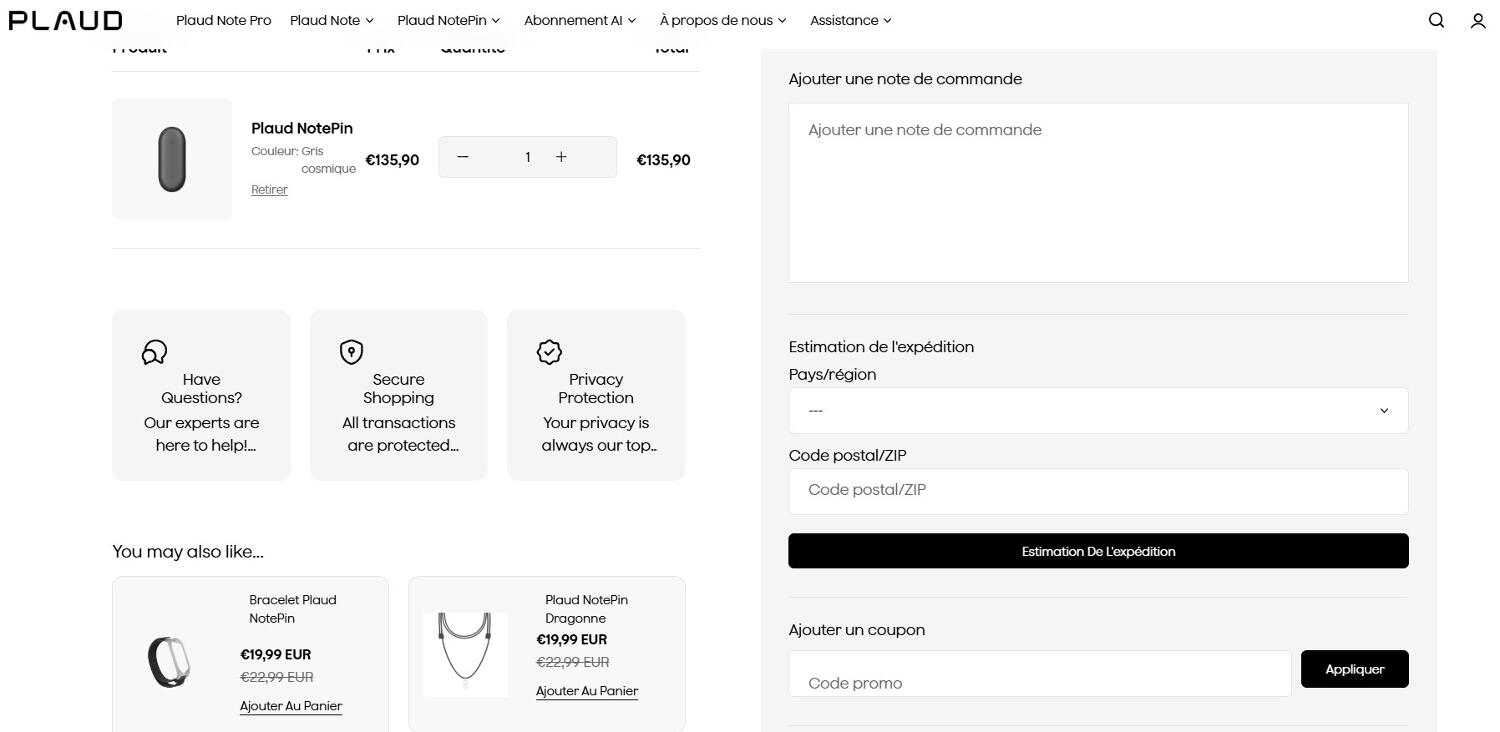Click Ajouter Au Panier for NotePin Dragonne
The image size is (1500, 732).
coord(586,690)
